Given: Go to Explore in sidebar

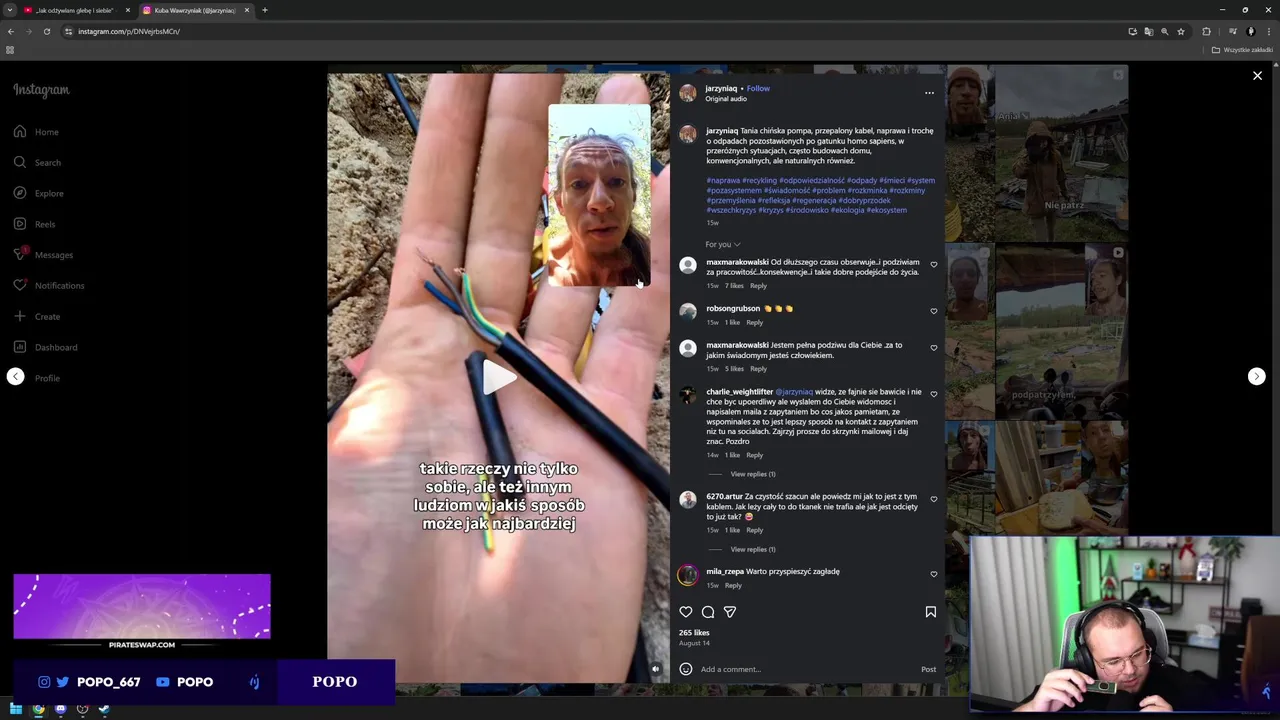Looking at the screenshot, I should click(x=38, y=193).
